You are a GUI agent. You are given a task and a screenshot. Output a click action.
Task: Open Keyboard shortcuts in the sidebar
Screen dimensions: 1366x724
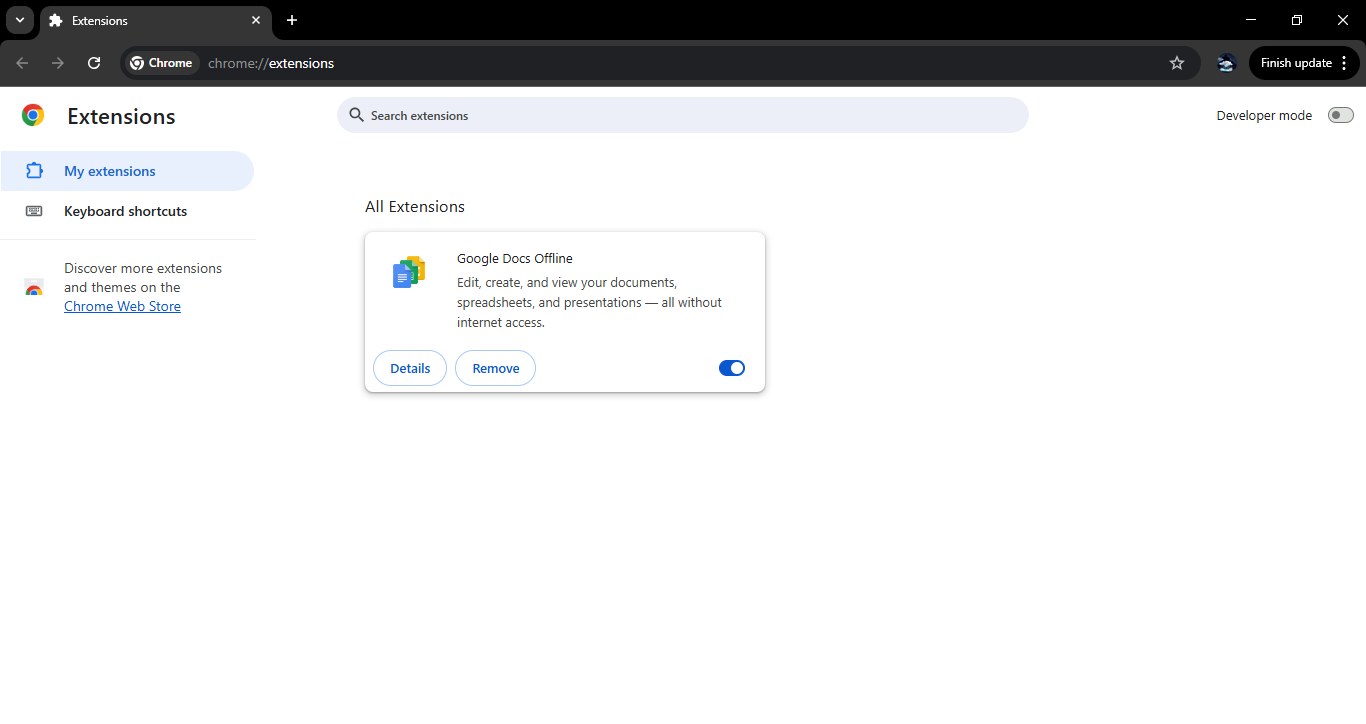click(125, 211)
